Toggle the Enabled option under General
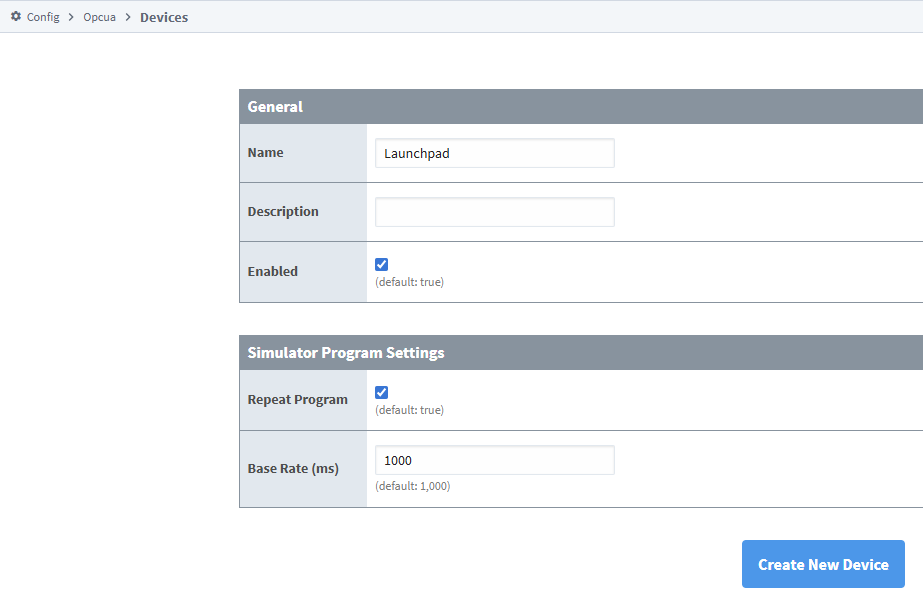The width and height of the screenshot is (923, 600). (381, 264)
